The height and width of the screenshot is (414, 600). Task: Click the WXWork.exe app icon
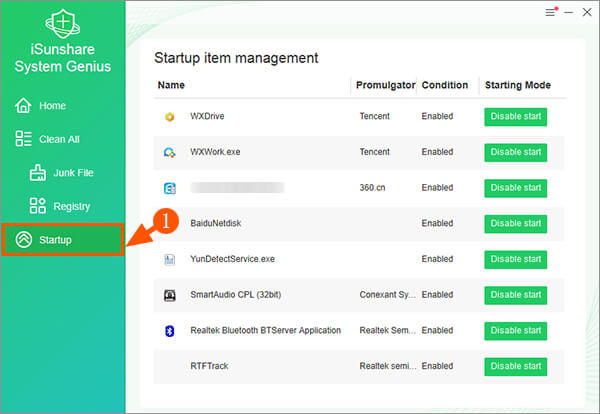click(169, 153)
